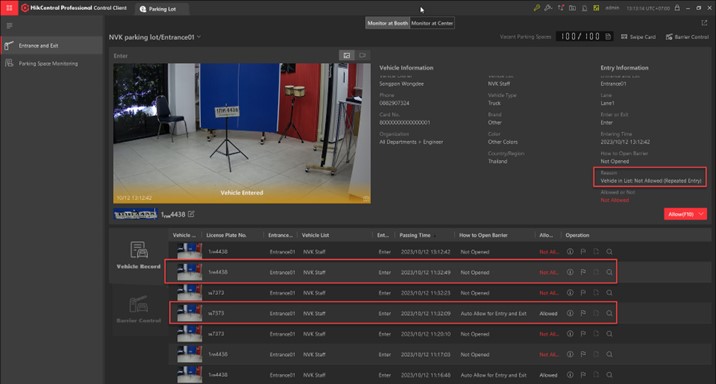Open the vacant parking spaces details icon
716x384 pixels.
point(608,37)
